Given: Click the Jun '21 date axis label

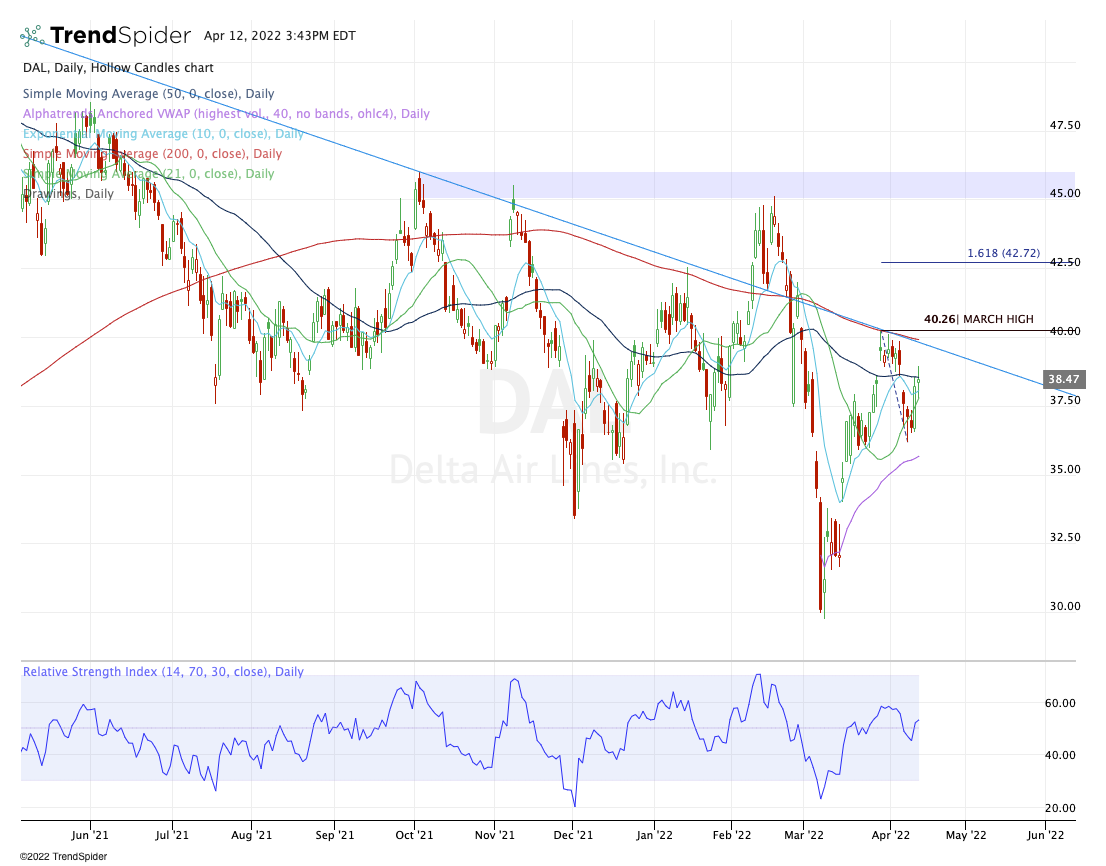Looking at the screenshot, I should (x=90, y=836).
